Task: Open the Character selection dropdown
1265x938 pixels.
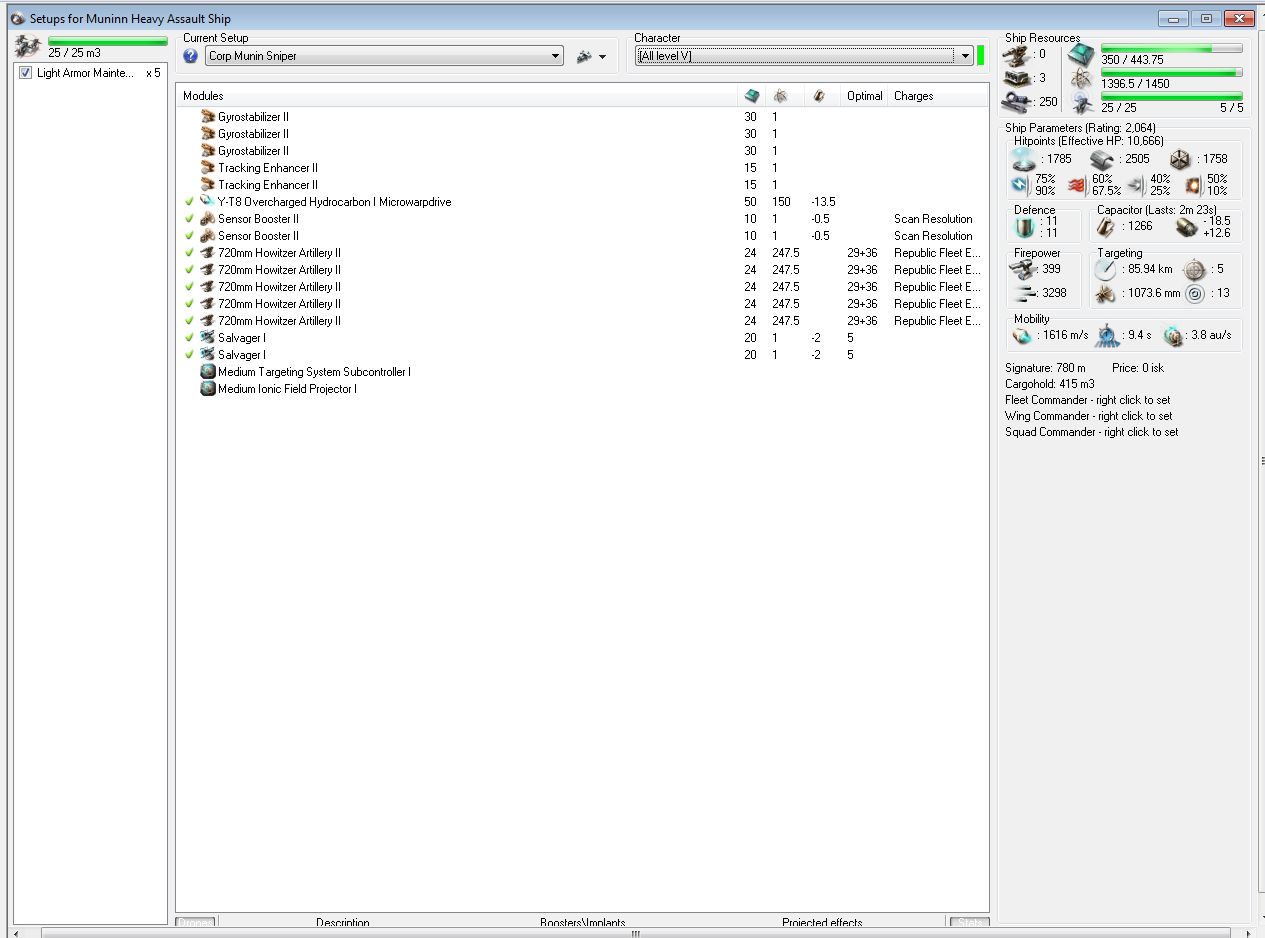Action: tap(965, 56)
